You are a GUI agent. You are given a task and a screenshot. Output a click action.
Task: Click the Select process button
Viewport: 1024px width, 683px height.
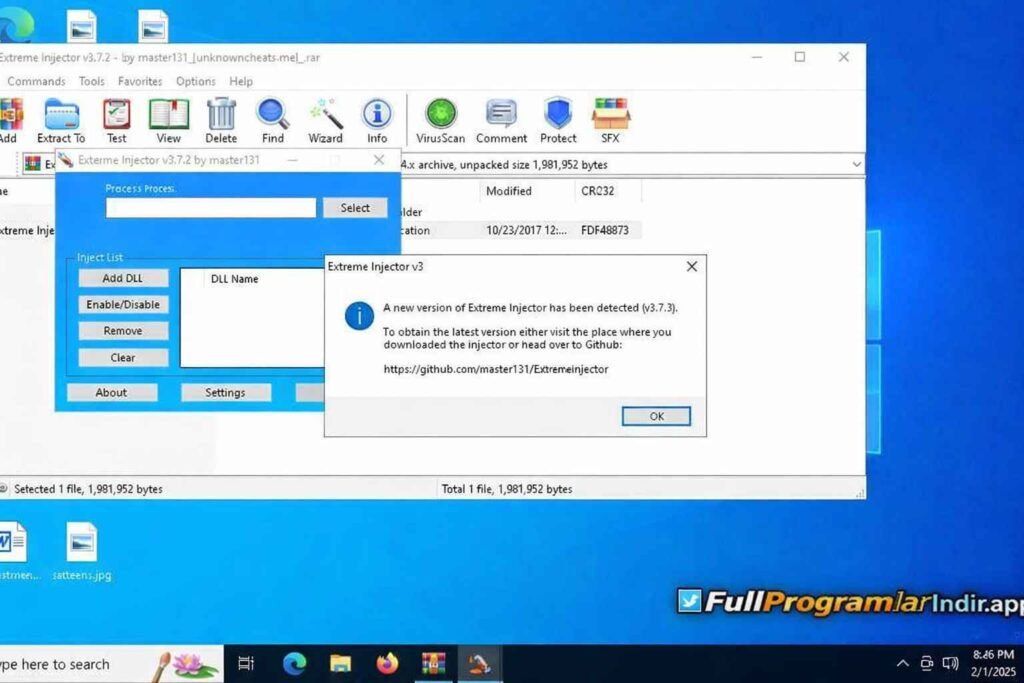[355, 208]
